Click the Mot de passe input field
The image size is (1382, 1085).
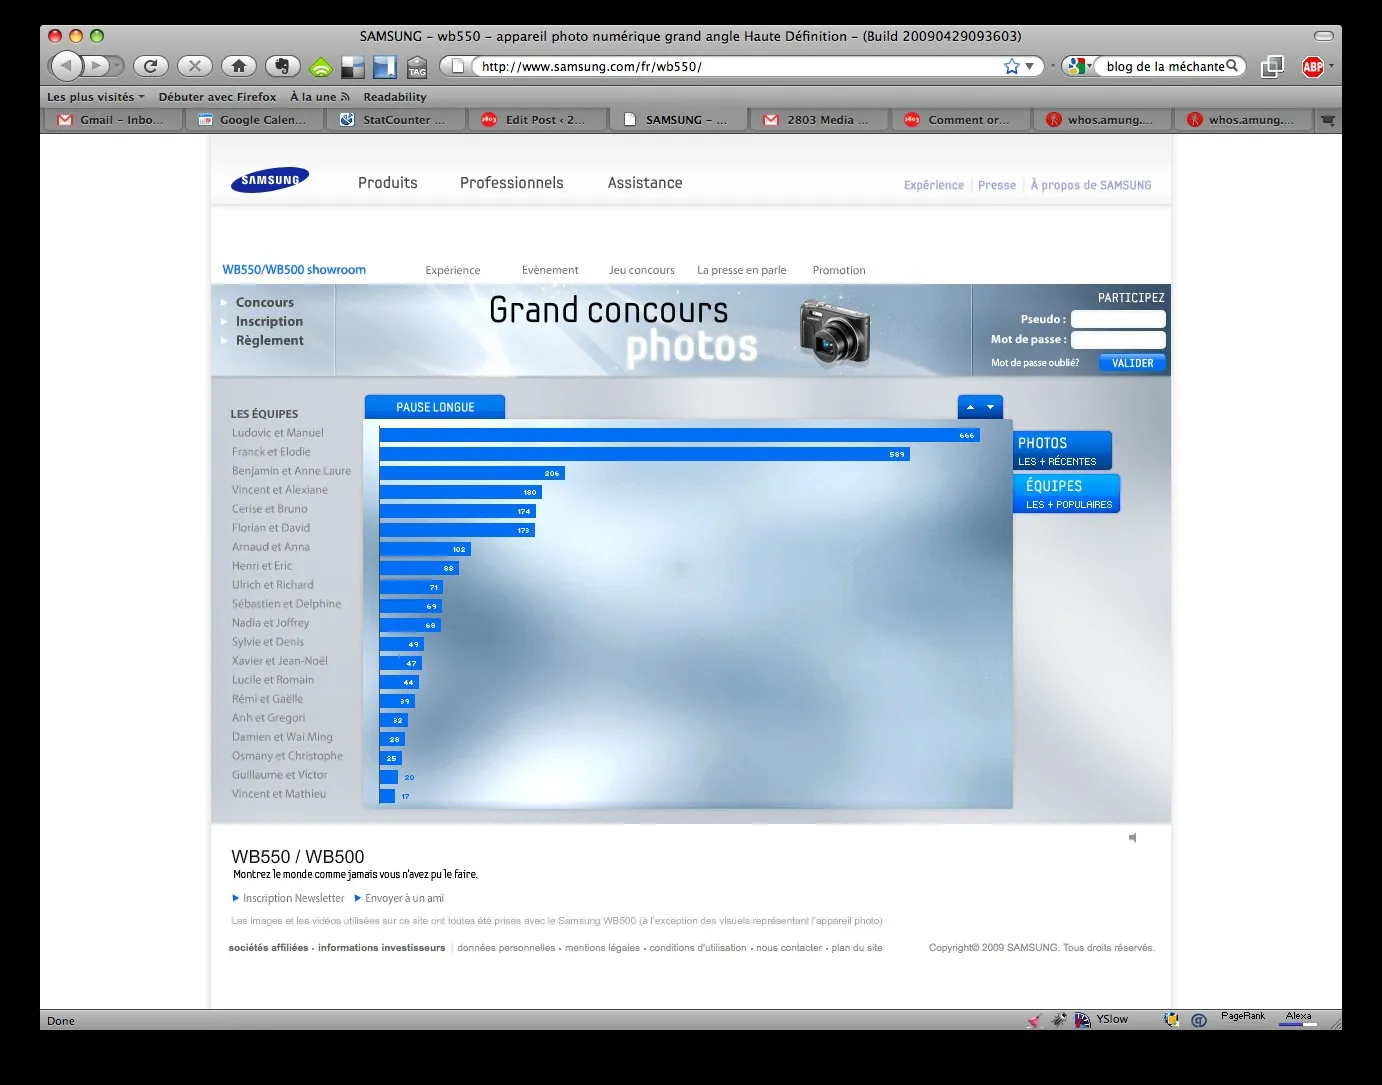click(1118, 340)
